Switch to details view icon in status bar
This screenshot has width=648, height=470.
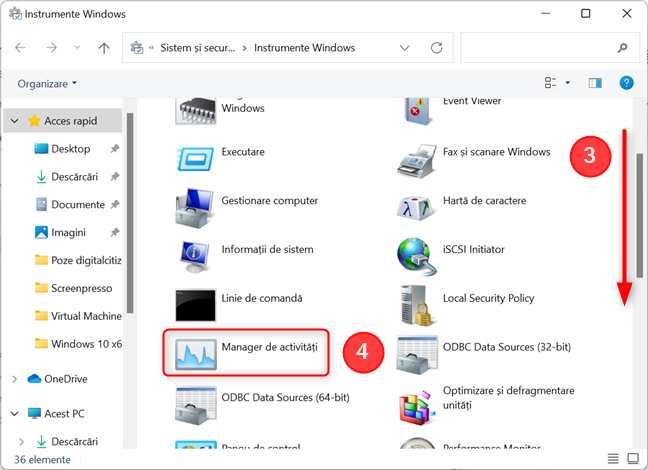click(613, 458)
